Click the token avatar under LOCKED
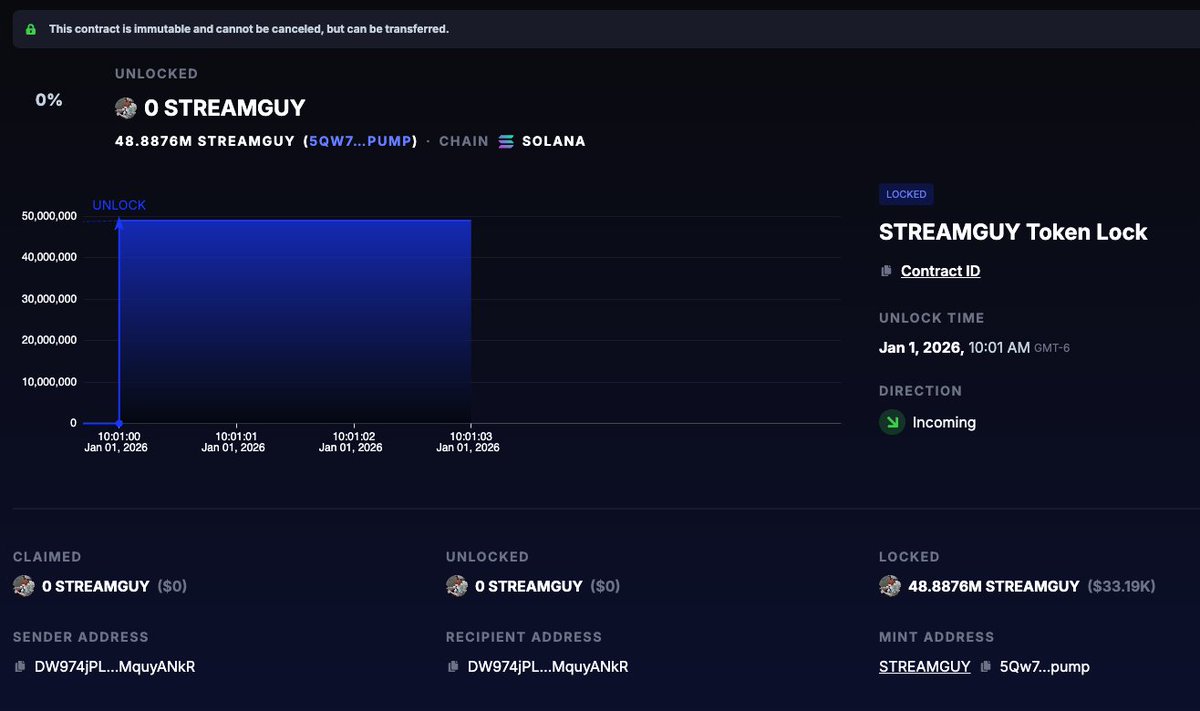The width and height of the screenshot is (1200, 711). (890, 586)
